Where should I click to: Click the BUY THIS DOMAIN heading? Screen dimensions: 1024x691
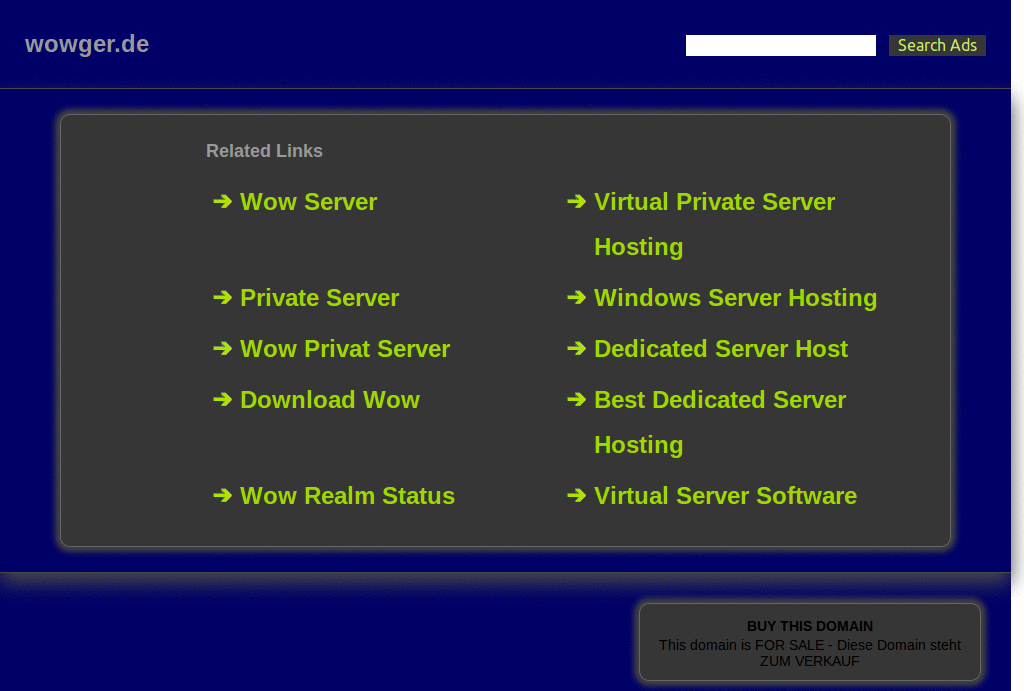(810, 626)
